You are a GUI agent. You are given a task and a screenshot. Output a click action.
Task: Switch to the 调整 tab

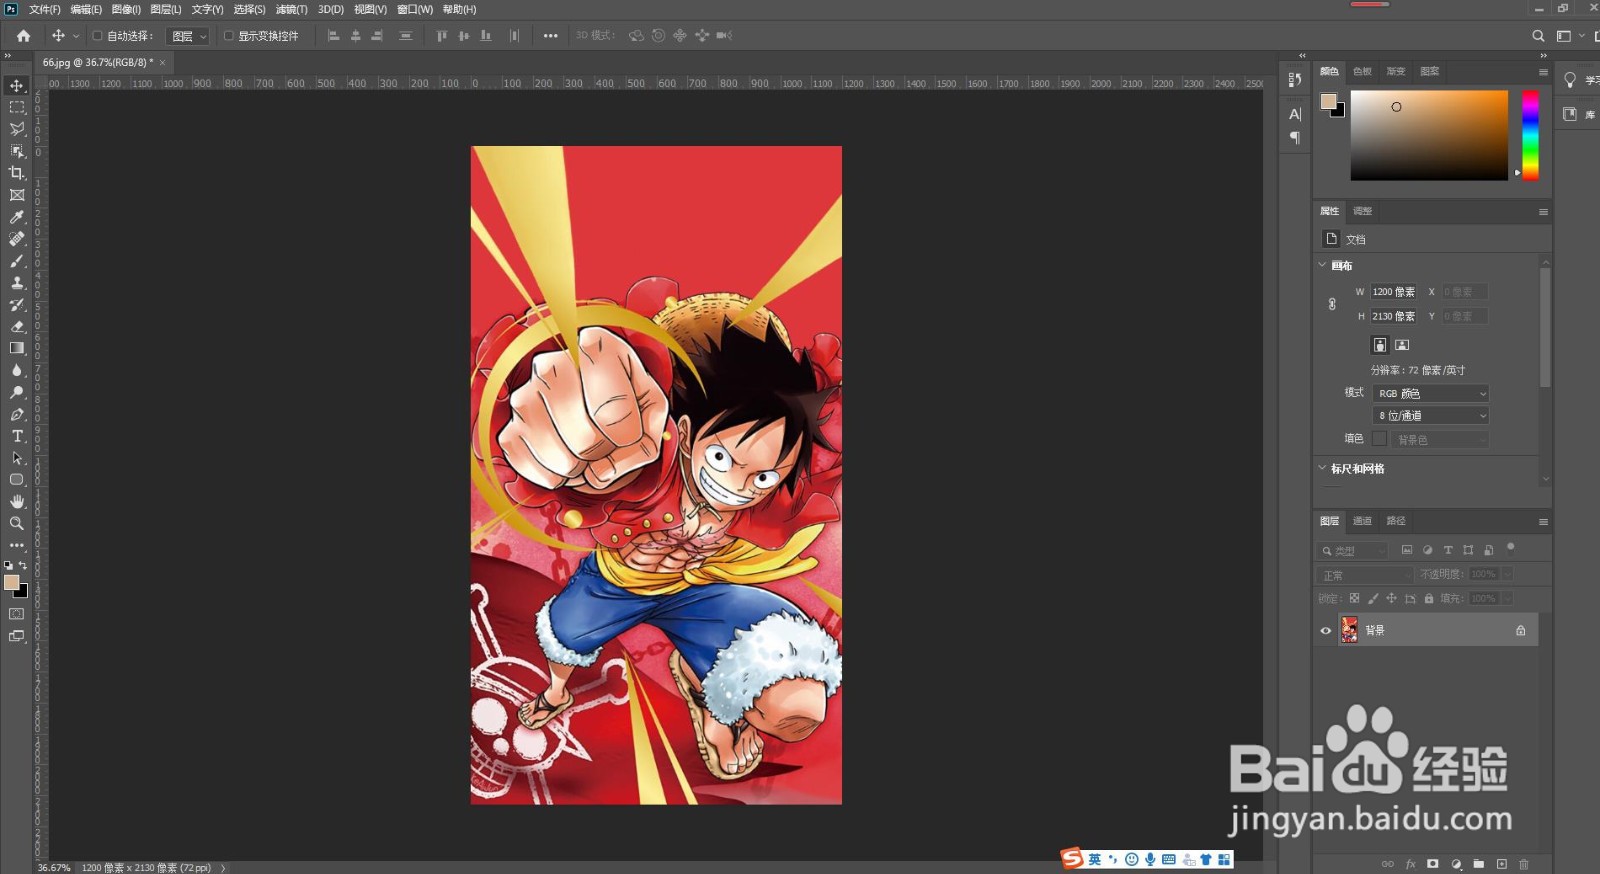1362,211
